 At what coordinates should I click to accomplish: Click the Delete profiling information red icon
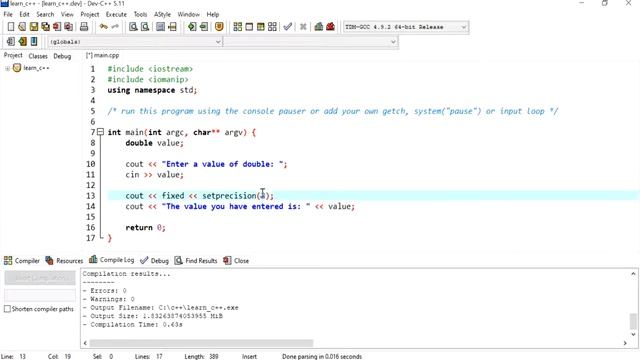pos(330,27)
